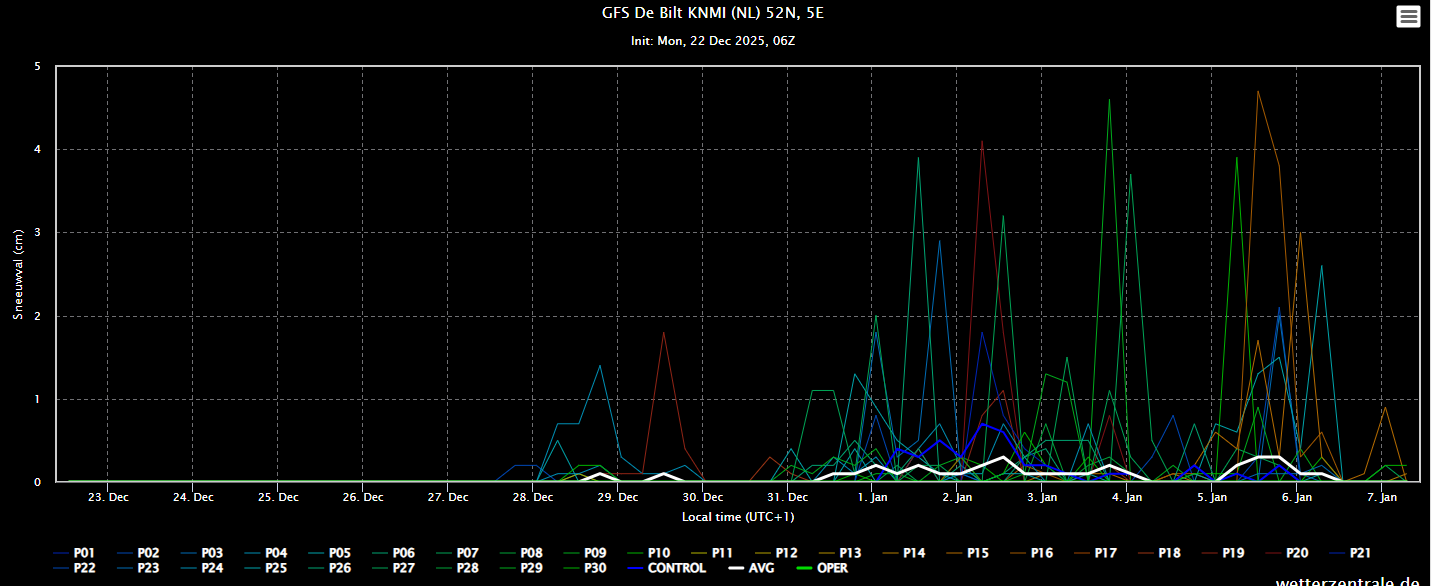Click P27 legend entry

[x=395, y=568]
